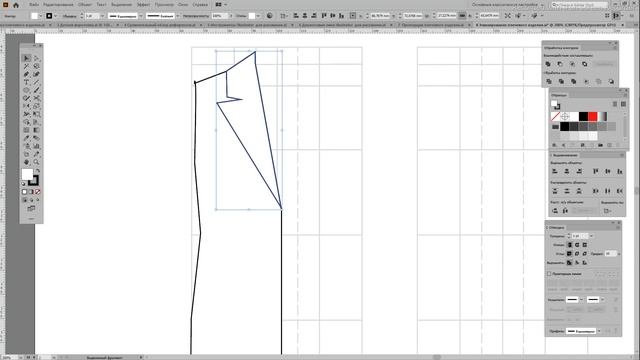Screen dimensions: 640x360
Task: Click the Expand button in Pathfinder panel
Action: (x=604, y=64)
